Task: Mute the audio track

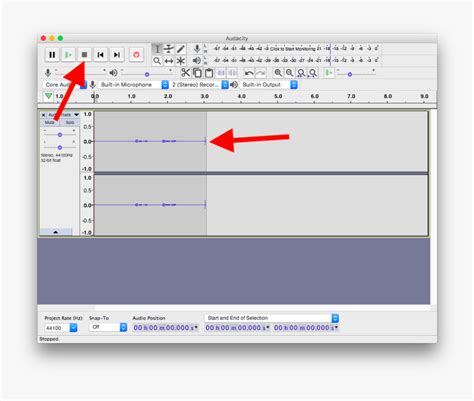Action: 50,122
